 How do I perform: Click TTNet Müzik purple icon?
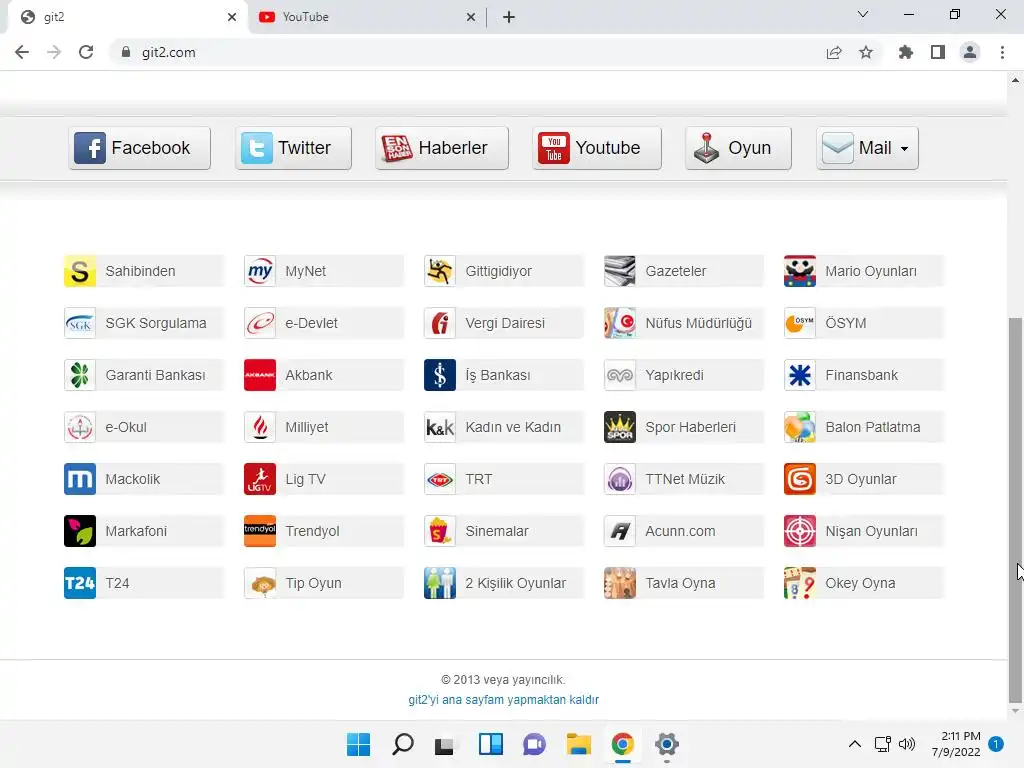tap(620, 479)
